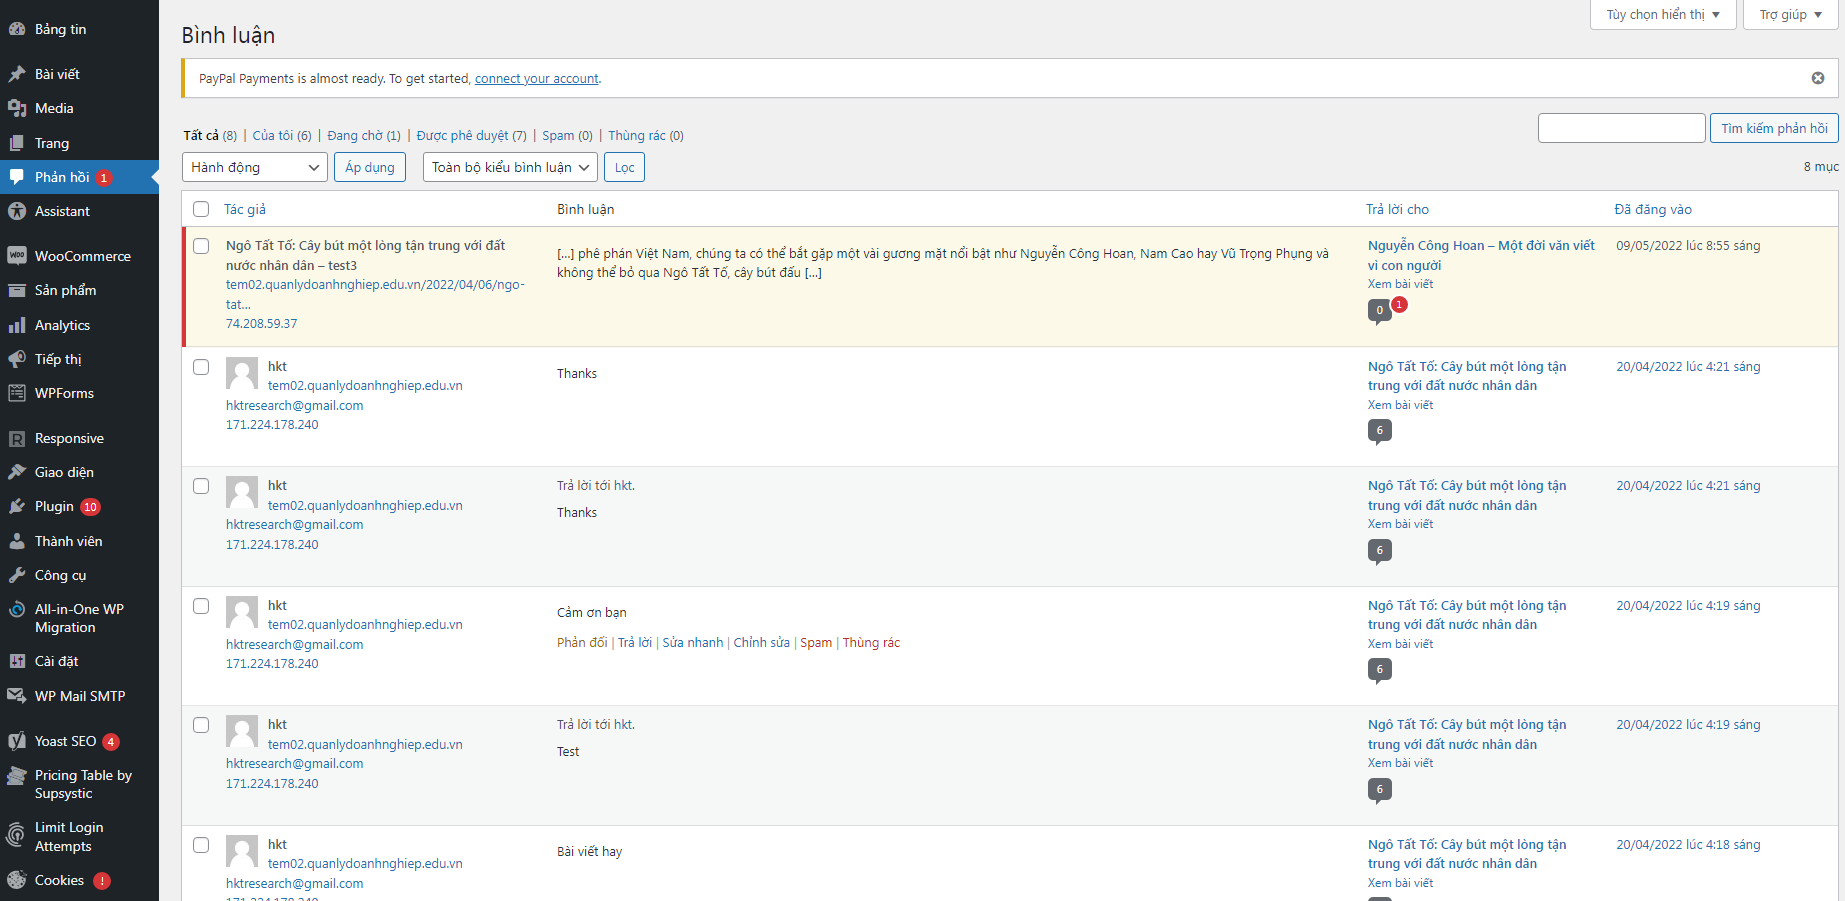Viewport: 1845px width, 901px height.
Task: Click the 'connect your account' link
Action: (536, 79)
